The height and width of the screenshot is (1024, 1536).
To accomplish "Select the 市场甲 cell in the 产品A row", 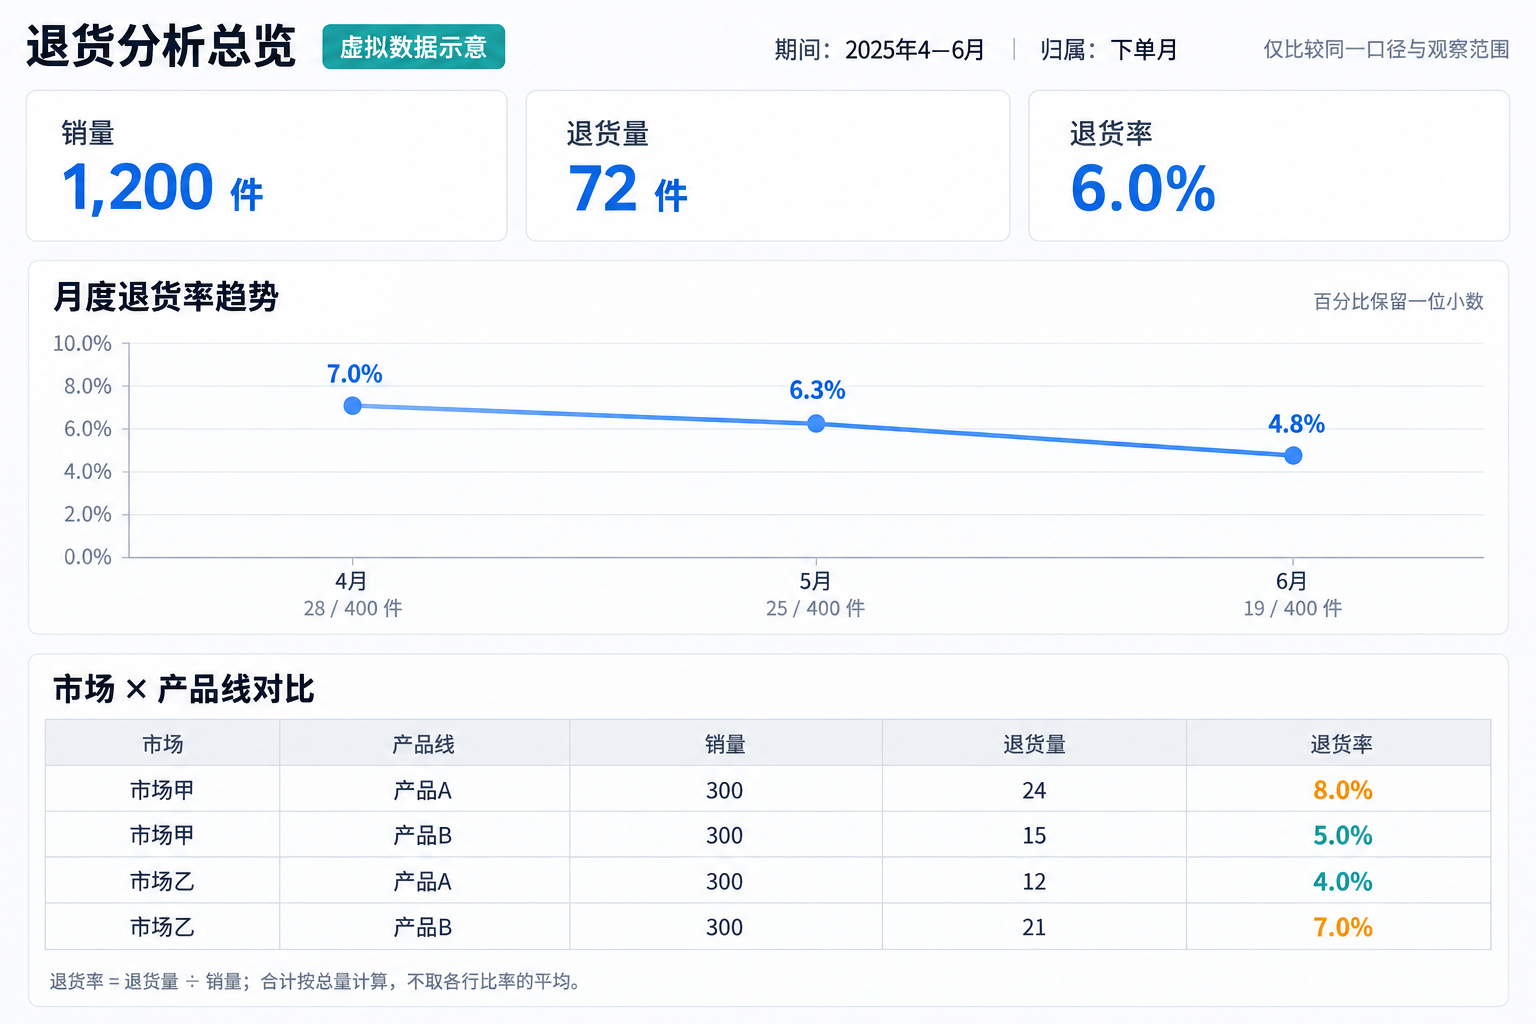I will 162,790.
